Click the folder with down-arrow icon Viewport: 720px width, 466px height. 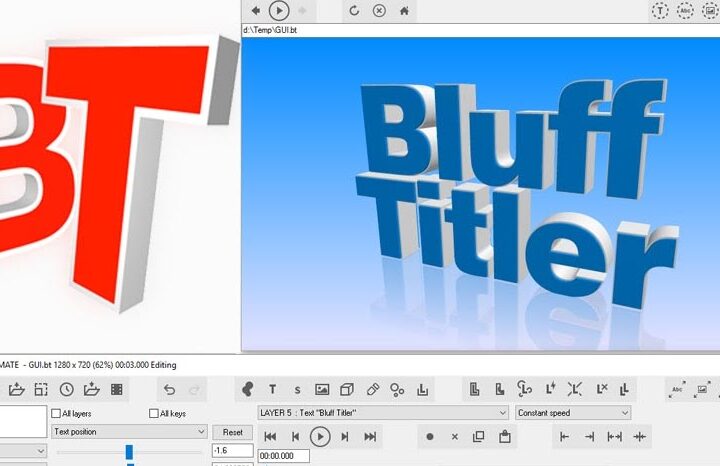point(91,389)
